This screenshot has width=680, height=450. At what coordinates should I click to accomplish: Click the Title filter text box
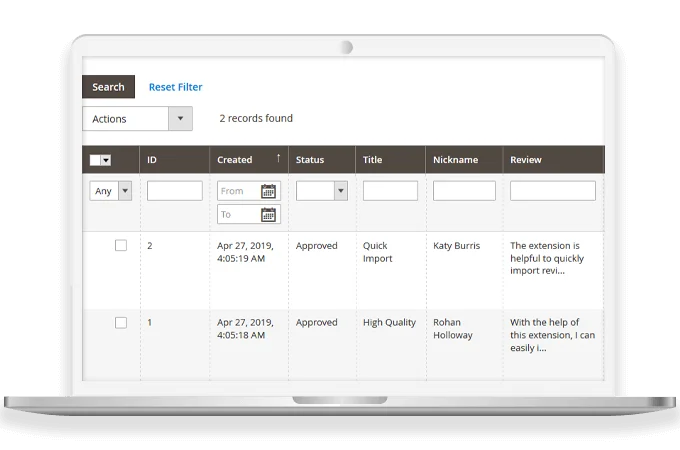390,191
